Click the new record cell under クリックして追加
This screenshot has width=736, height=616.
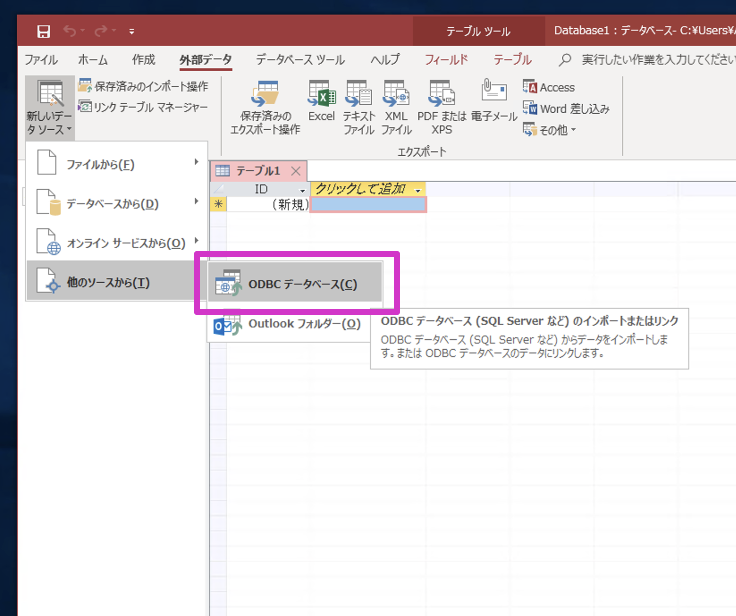(x=368, y=205)
